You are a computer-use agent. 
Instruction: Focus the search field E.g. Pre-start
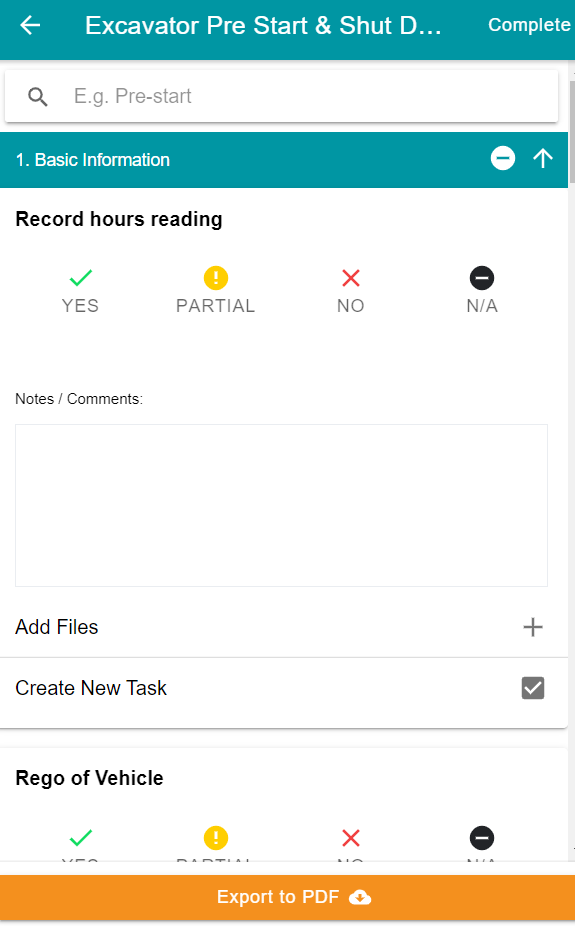point(282,96)
